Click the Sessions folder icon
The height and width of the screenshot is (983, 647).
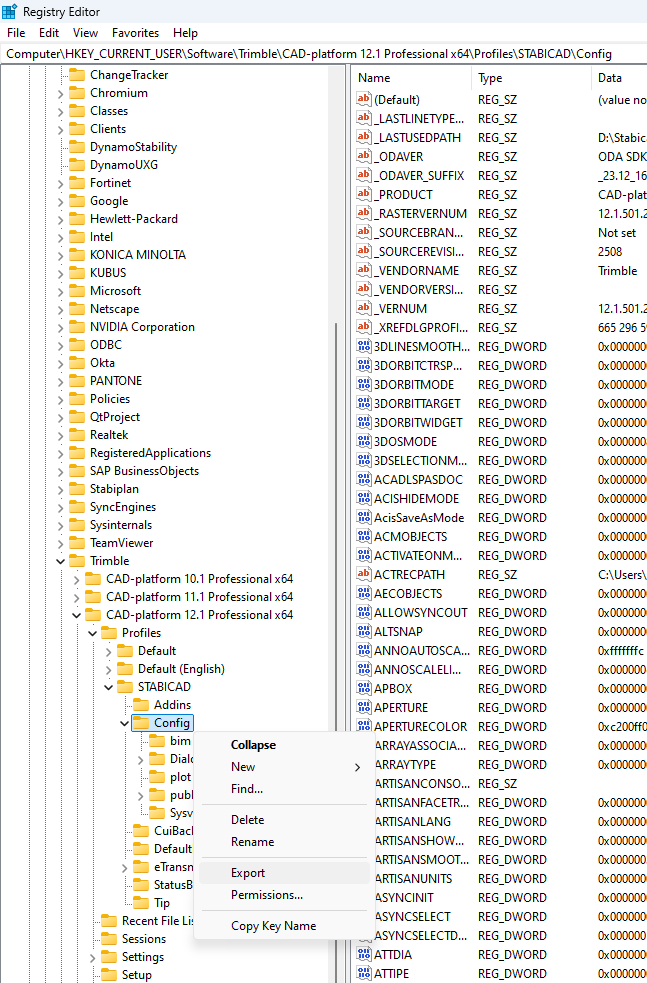click(109, 938)
